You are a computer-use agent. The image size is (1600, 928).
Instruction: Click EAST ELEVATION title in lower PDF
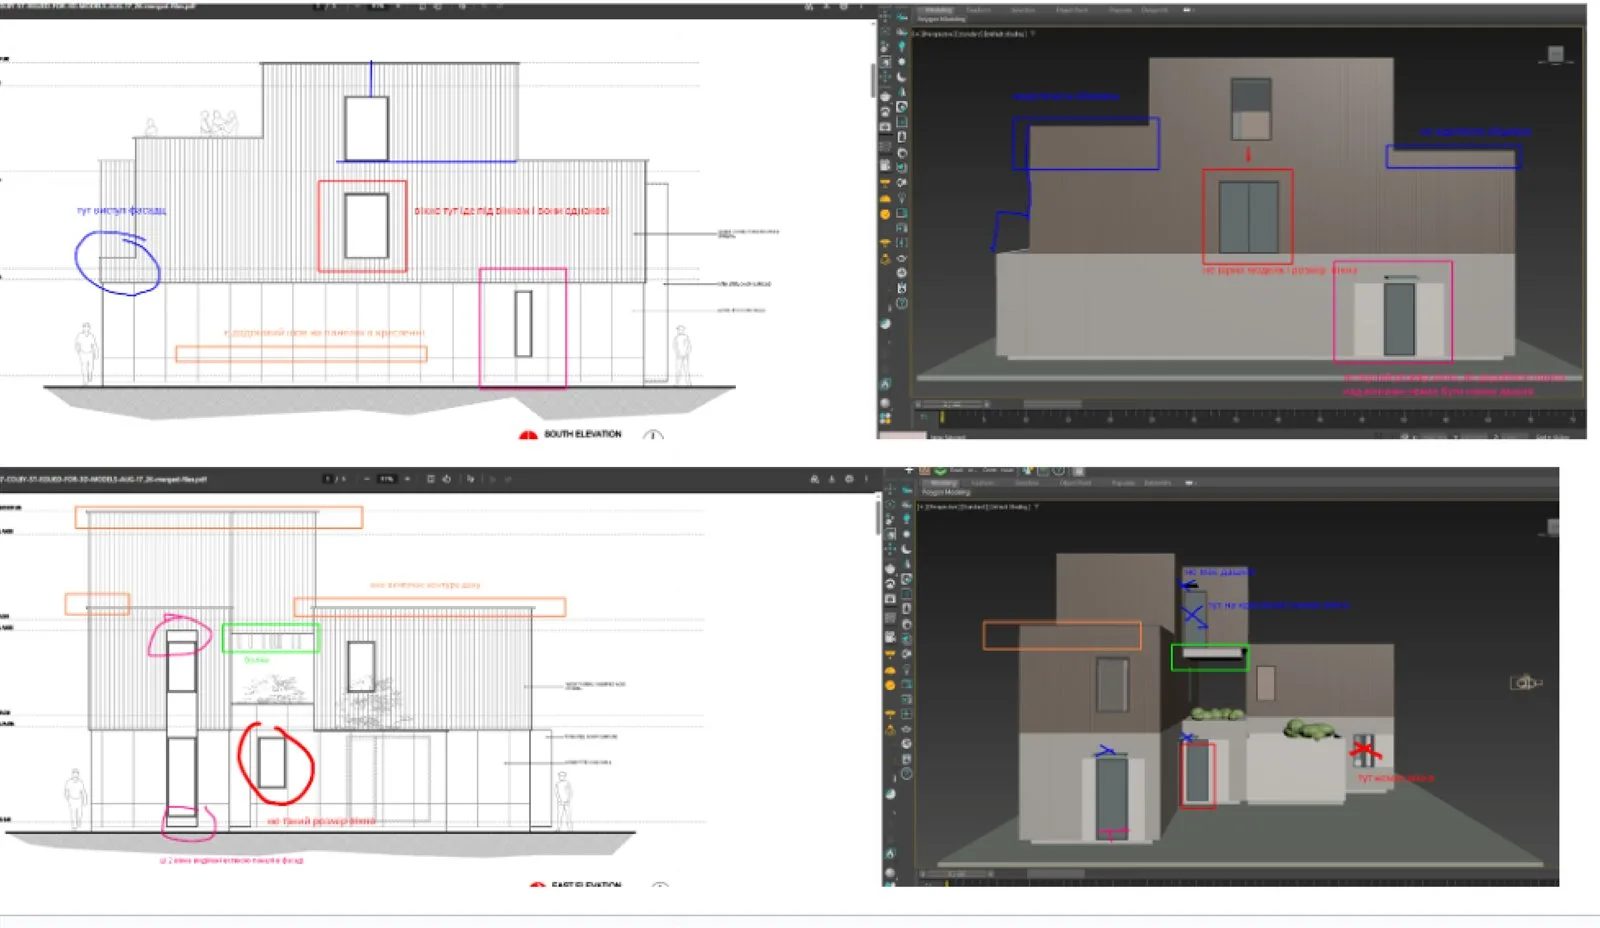(x=586, y=884)
